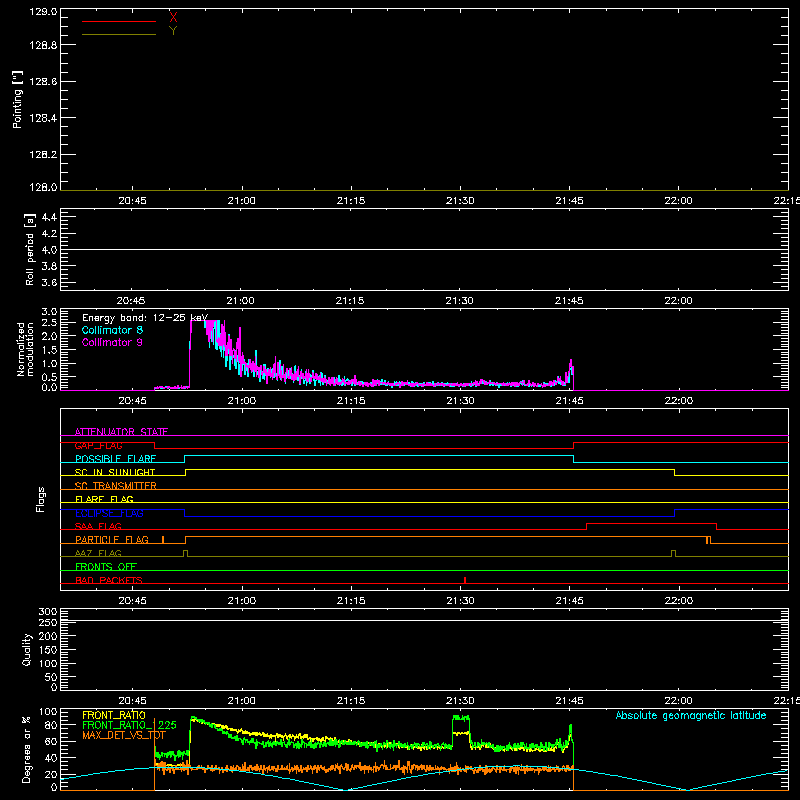Click the Collimator 8 legend label
Viewport: 800px width, 800px height.
pyautogui.click(x=112, y=330)
